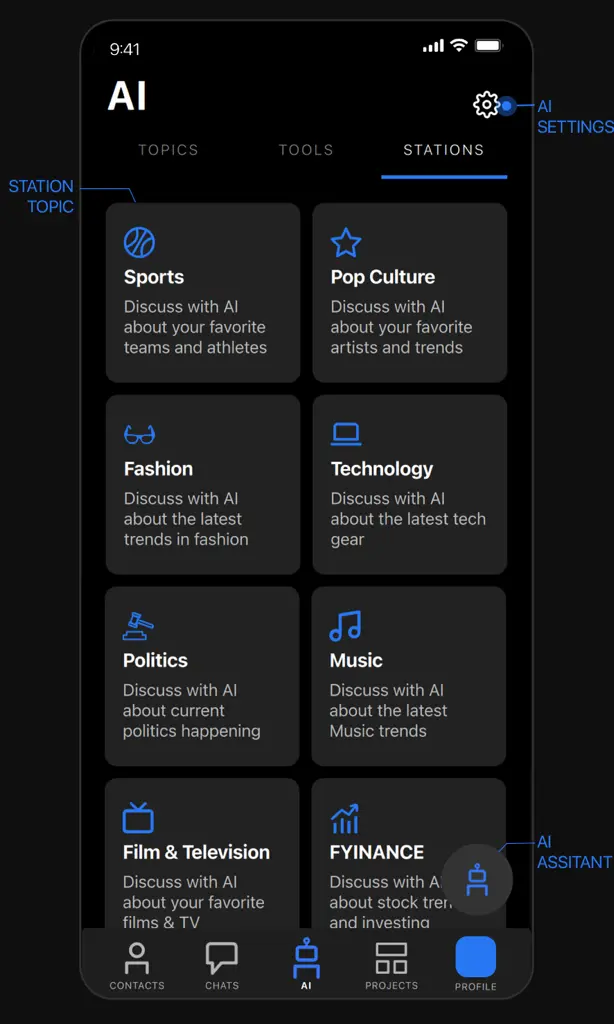Screen dimensions: 614x1024
Task: Open Contacts in bottom navigation
Action: [x=137, y=967]
